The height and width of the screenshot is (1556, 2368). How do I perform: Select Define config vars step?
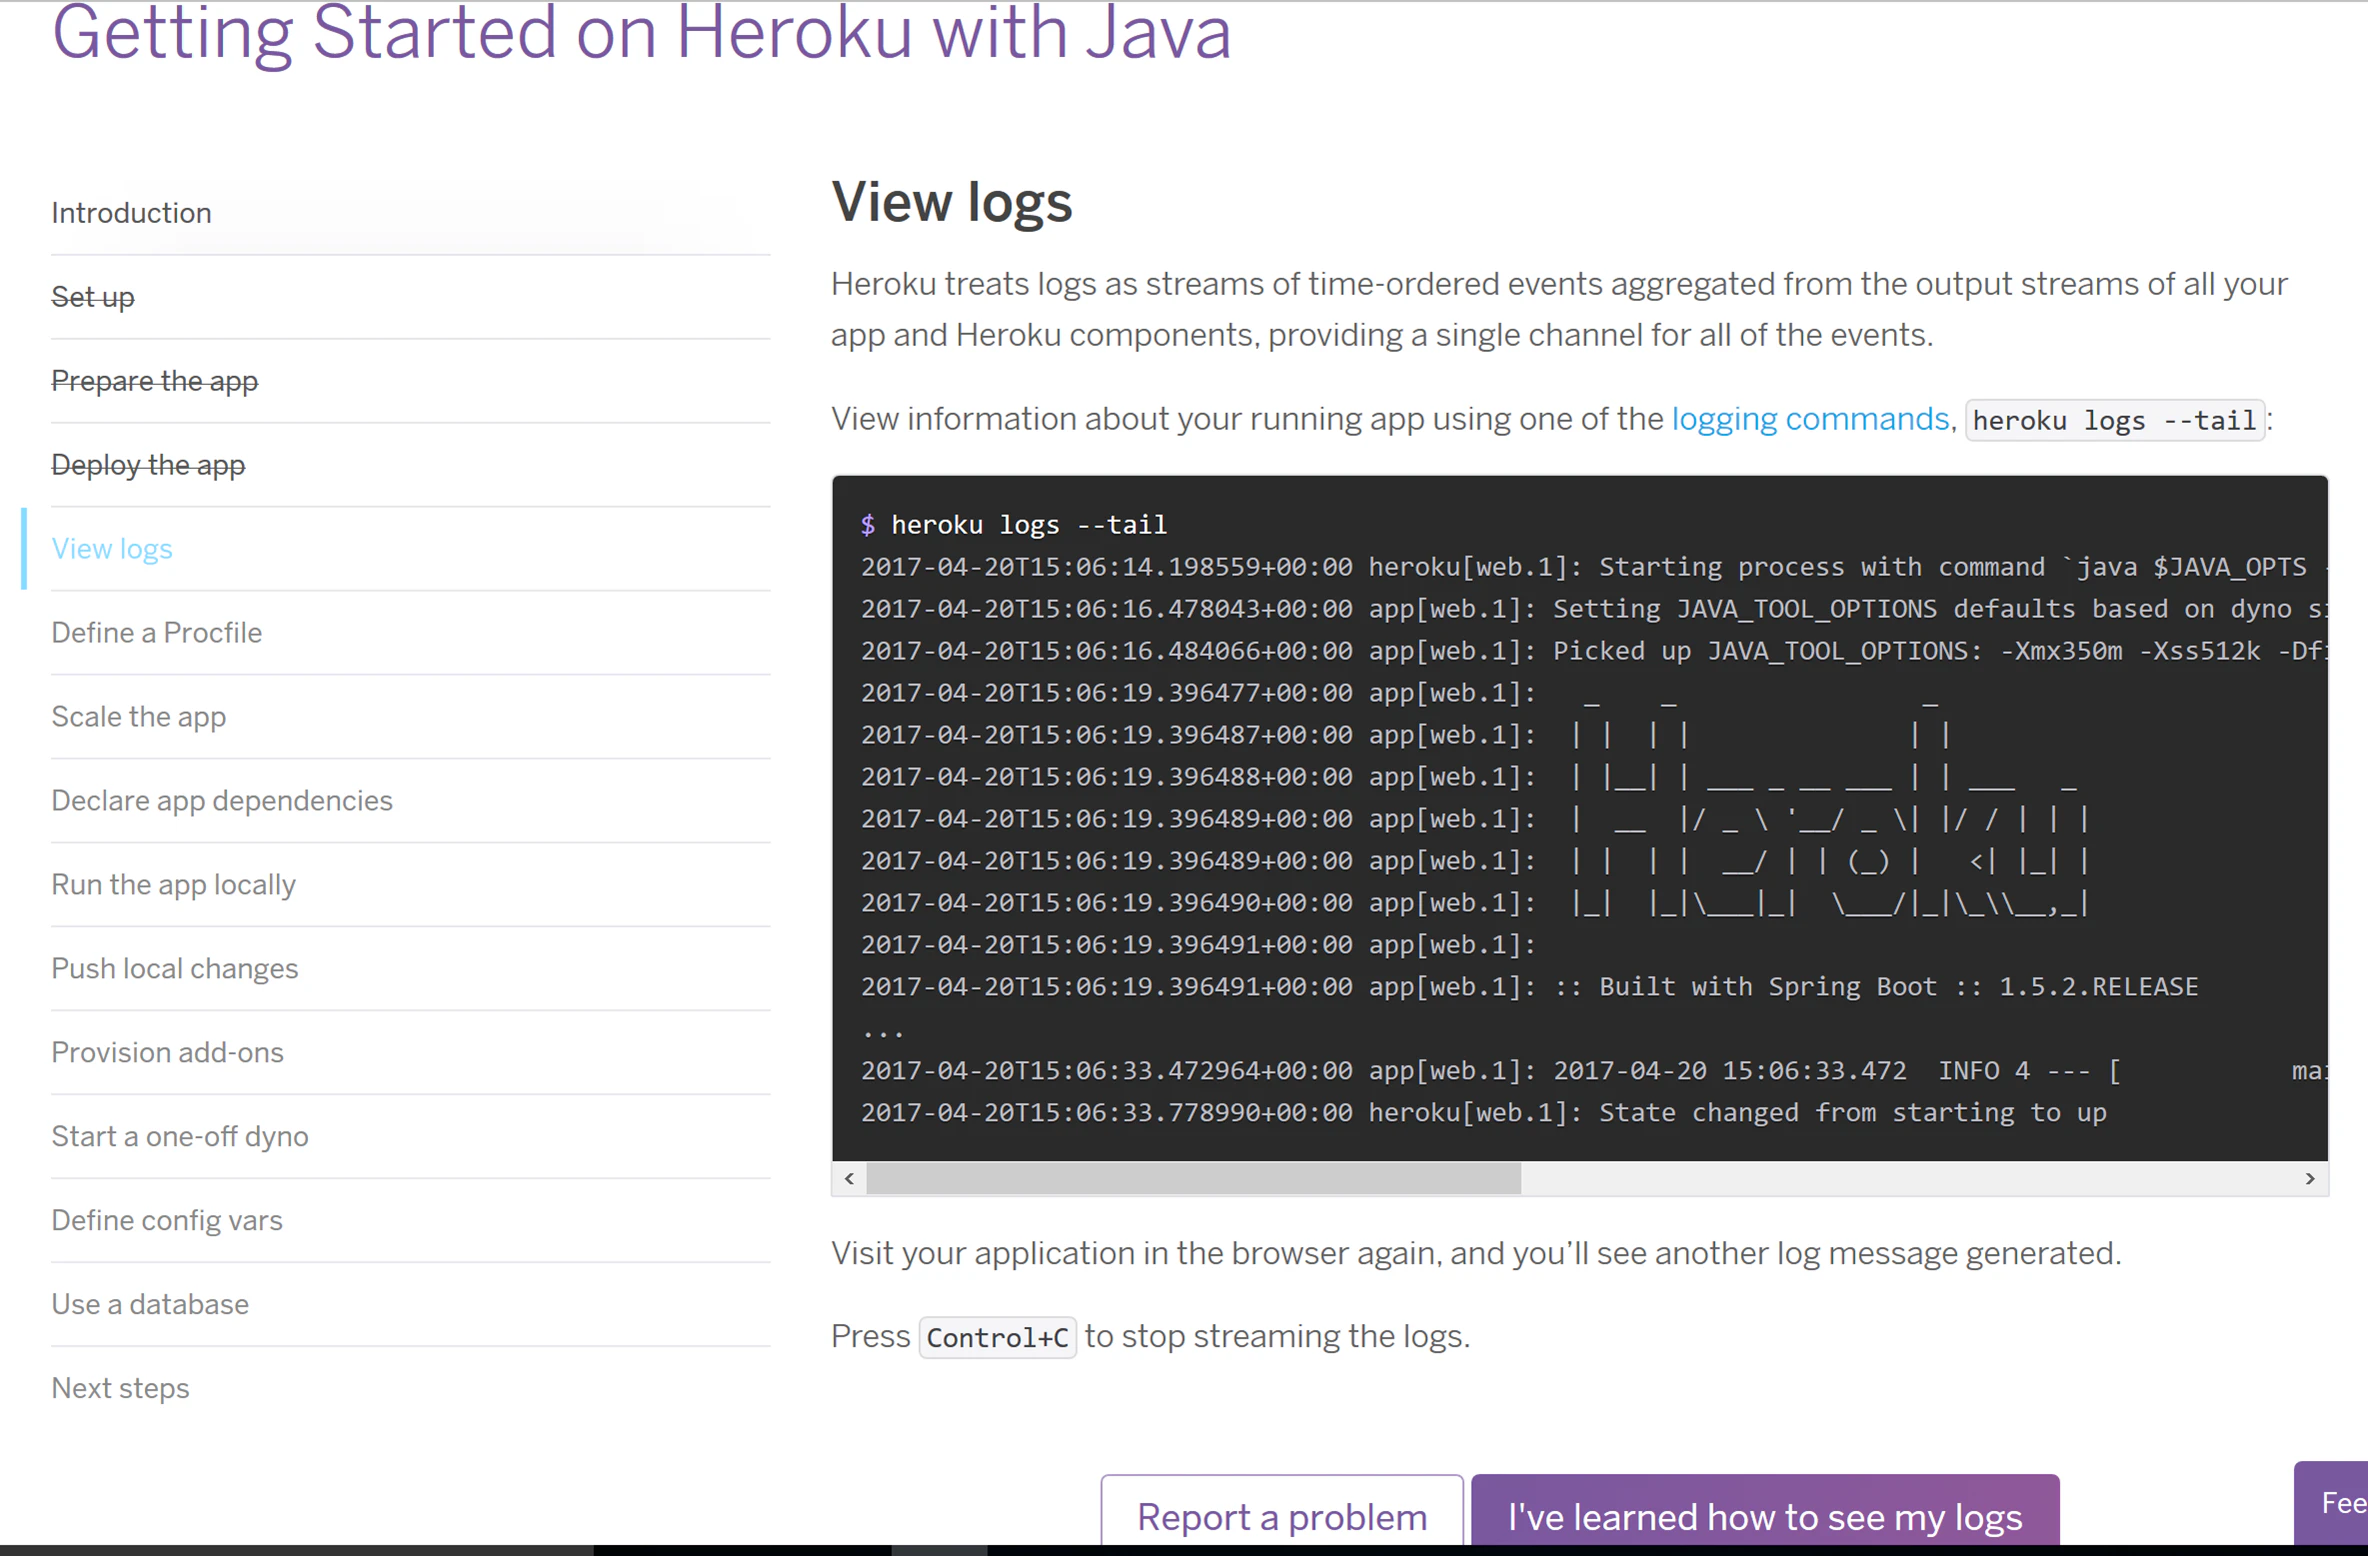(x=167, y=1221)
